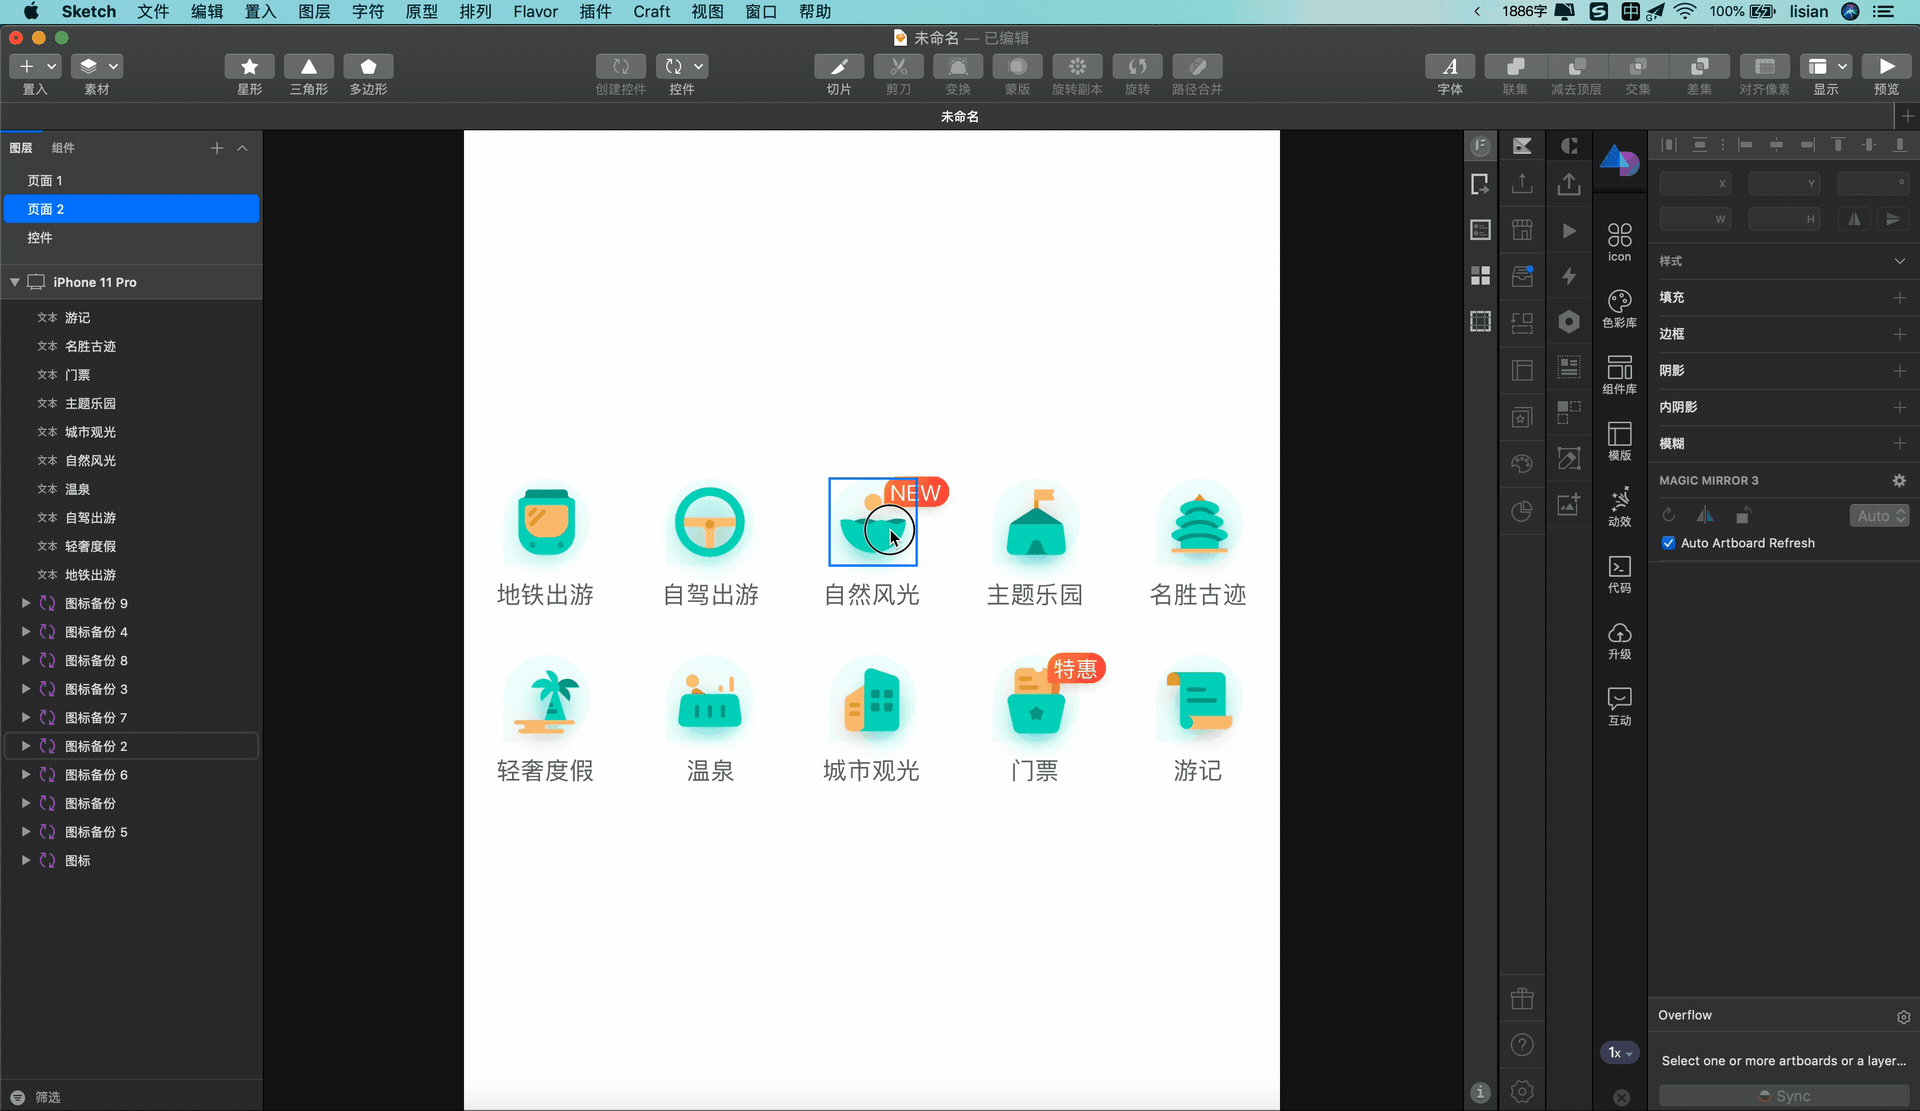
Task: Expand the 图标备份 9 layer group
Action: coord(26,603)
